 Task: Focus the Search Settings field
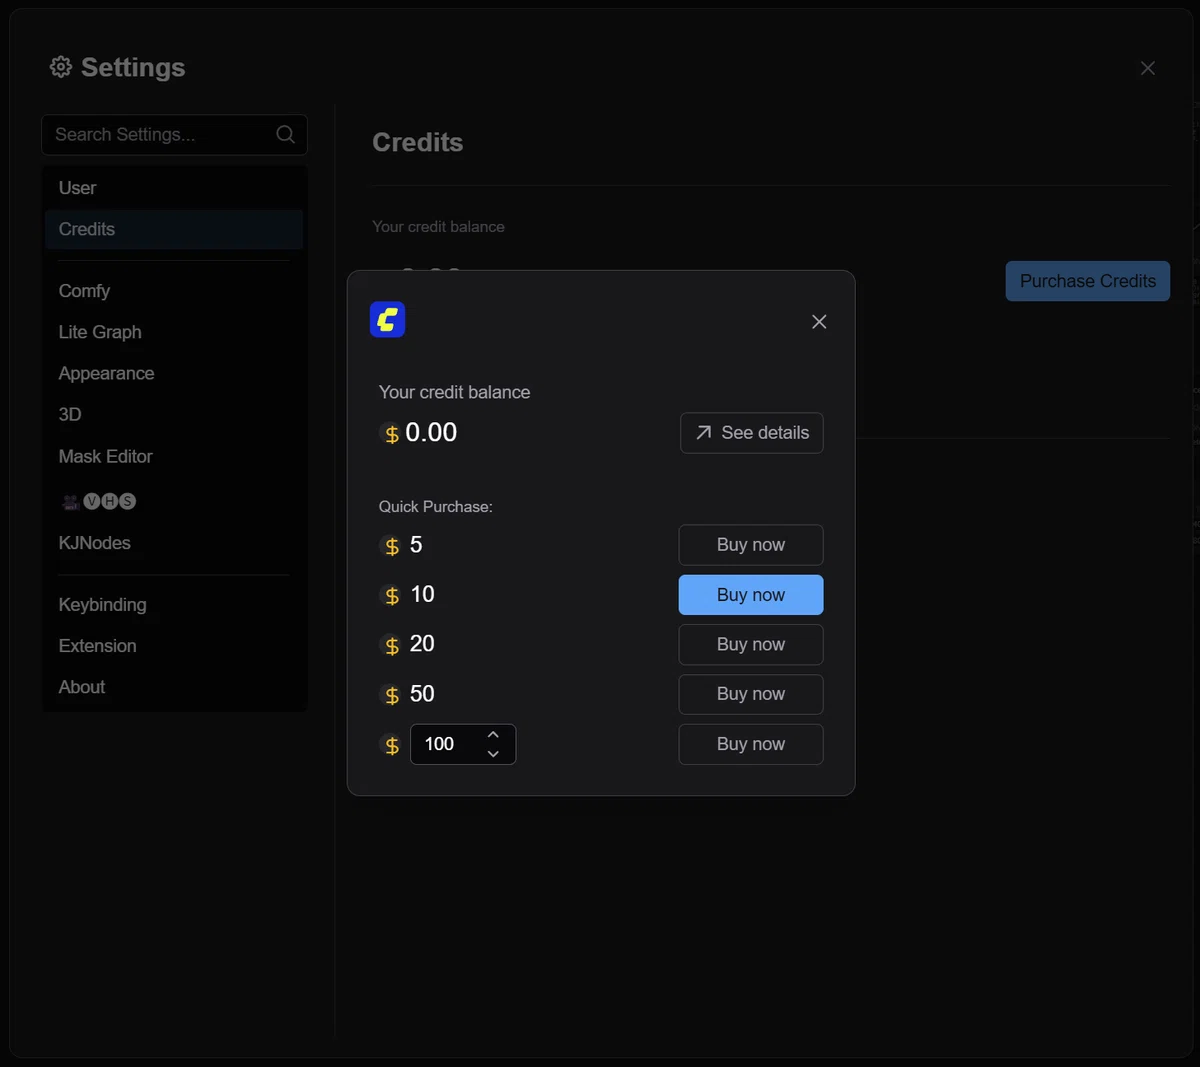174,135
